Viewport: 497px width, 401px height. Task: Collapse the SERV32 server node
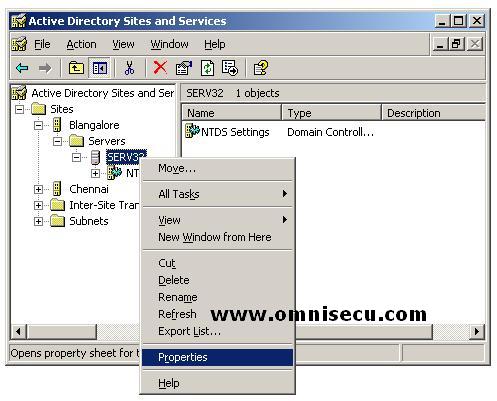(77, 157)
